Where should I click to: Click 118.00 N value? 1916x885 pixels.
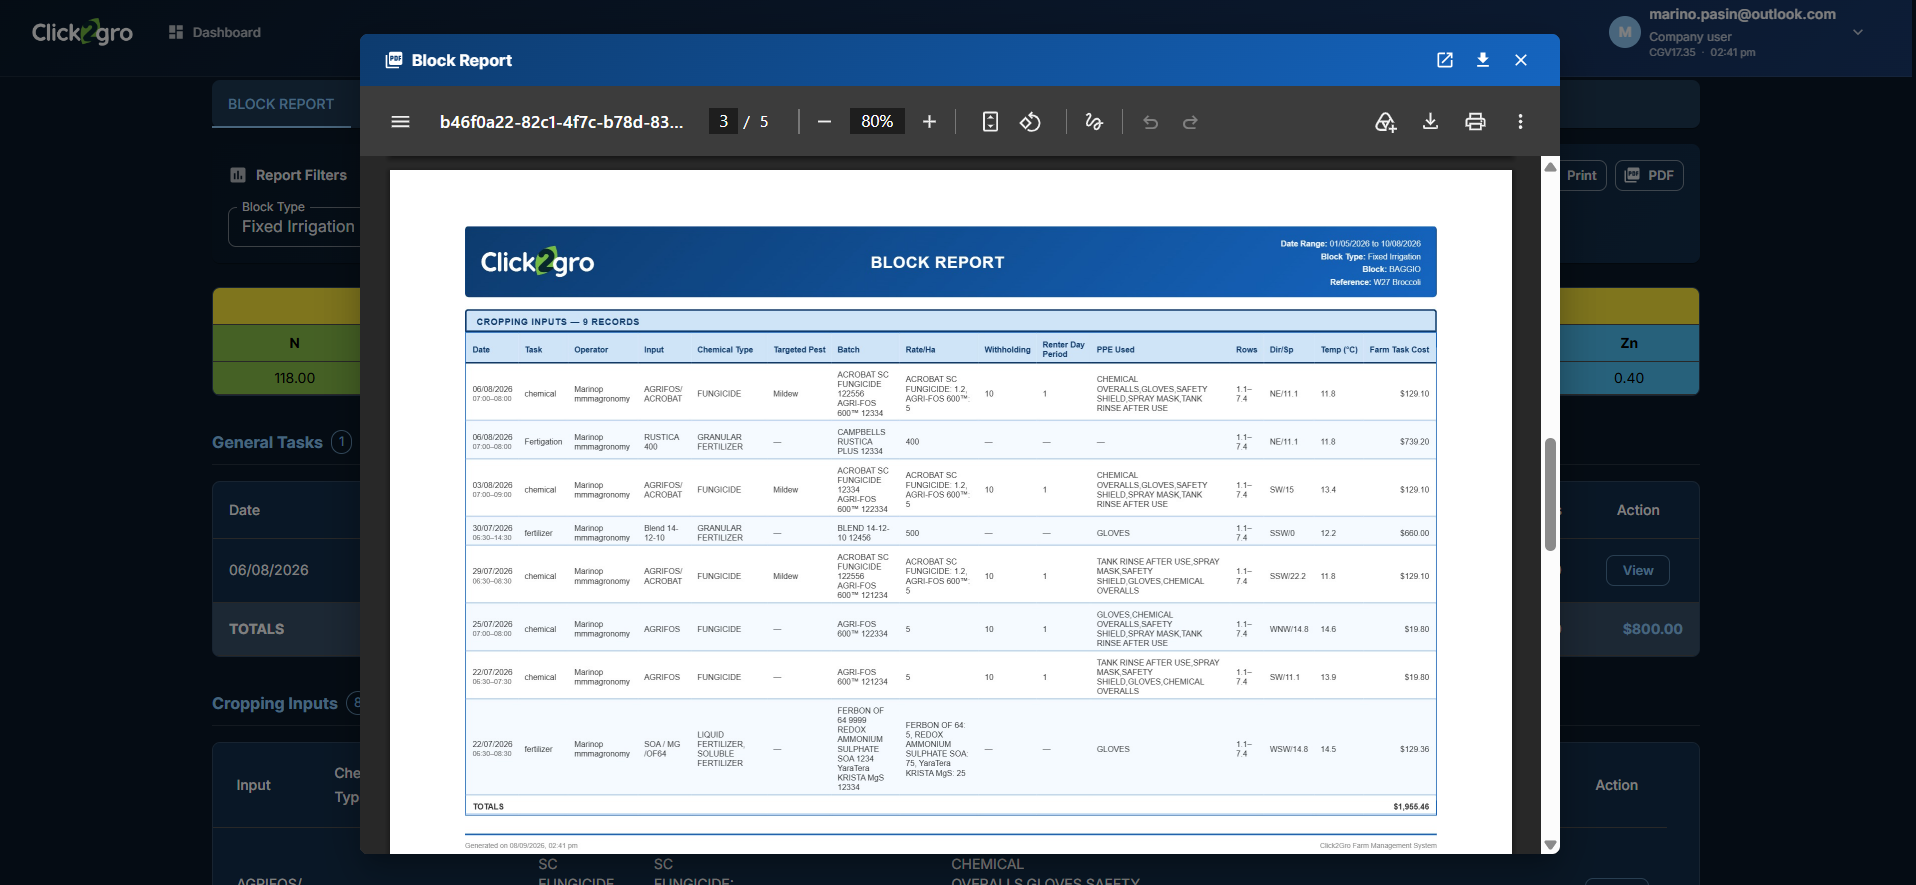pyautogui.click(x=294, y=378)
